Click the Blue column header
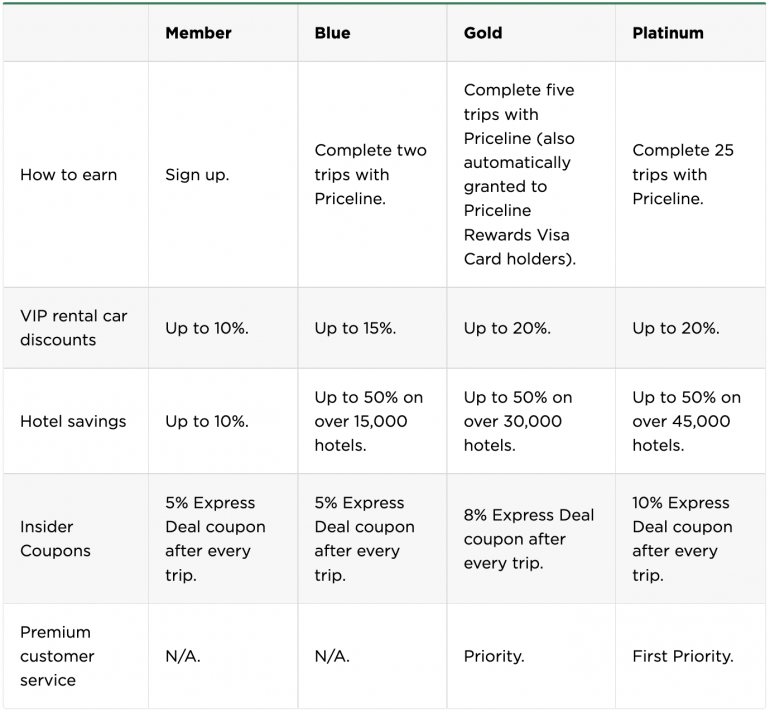This screenshot has width=770, height=713. [332, 33]
